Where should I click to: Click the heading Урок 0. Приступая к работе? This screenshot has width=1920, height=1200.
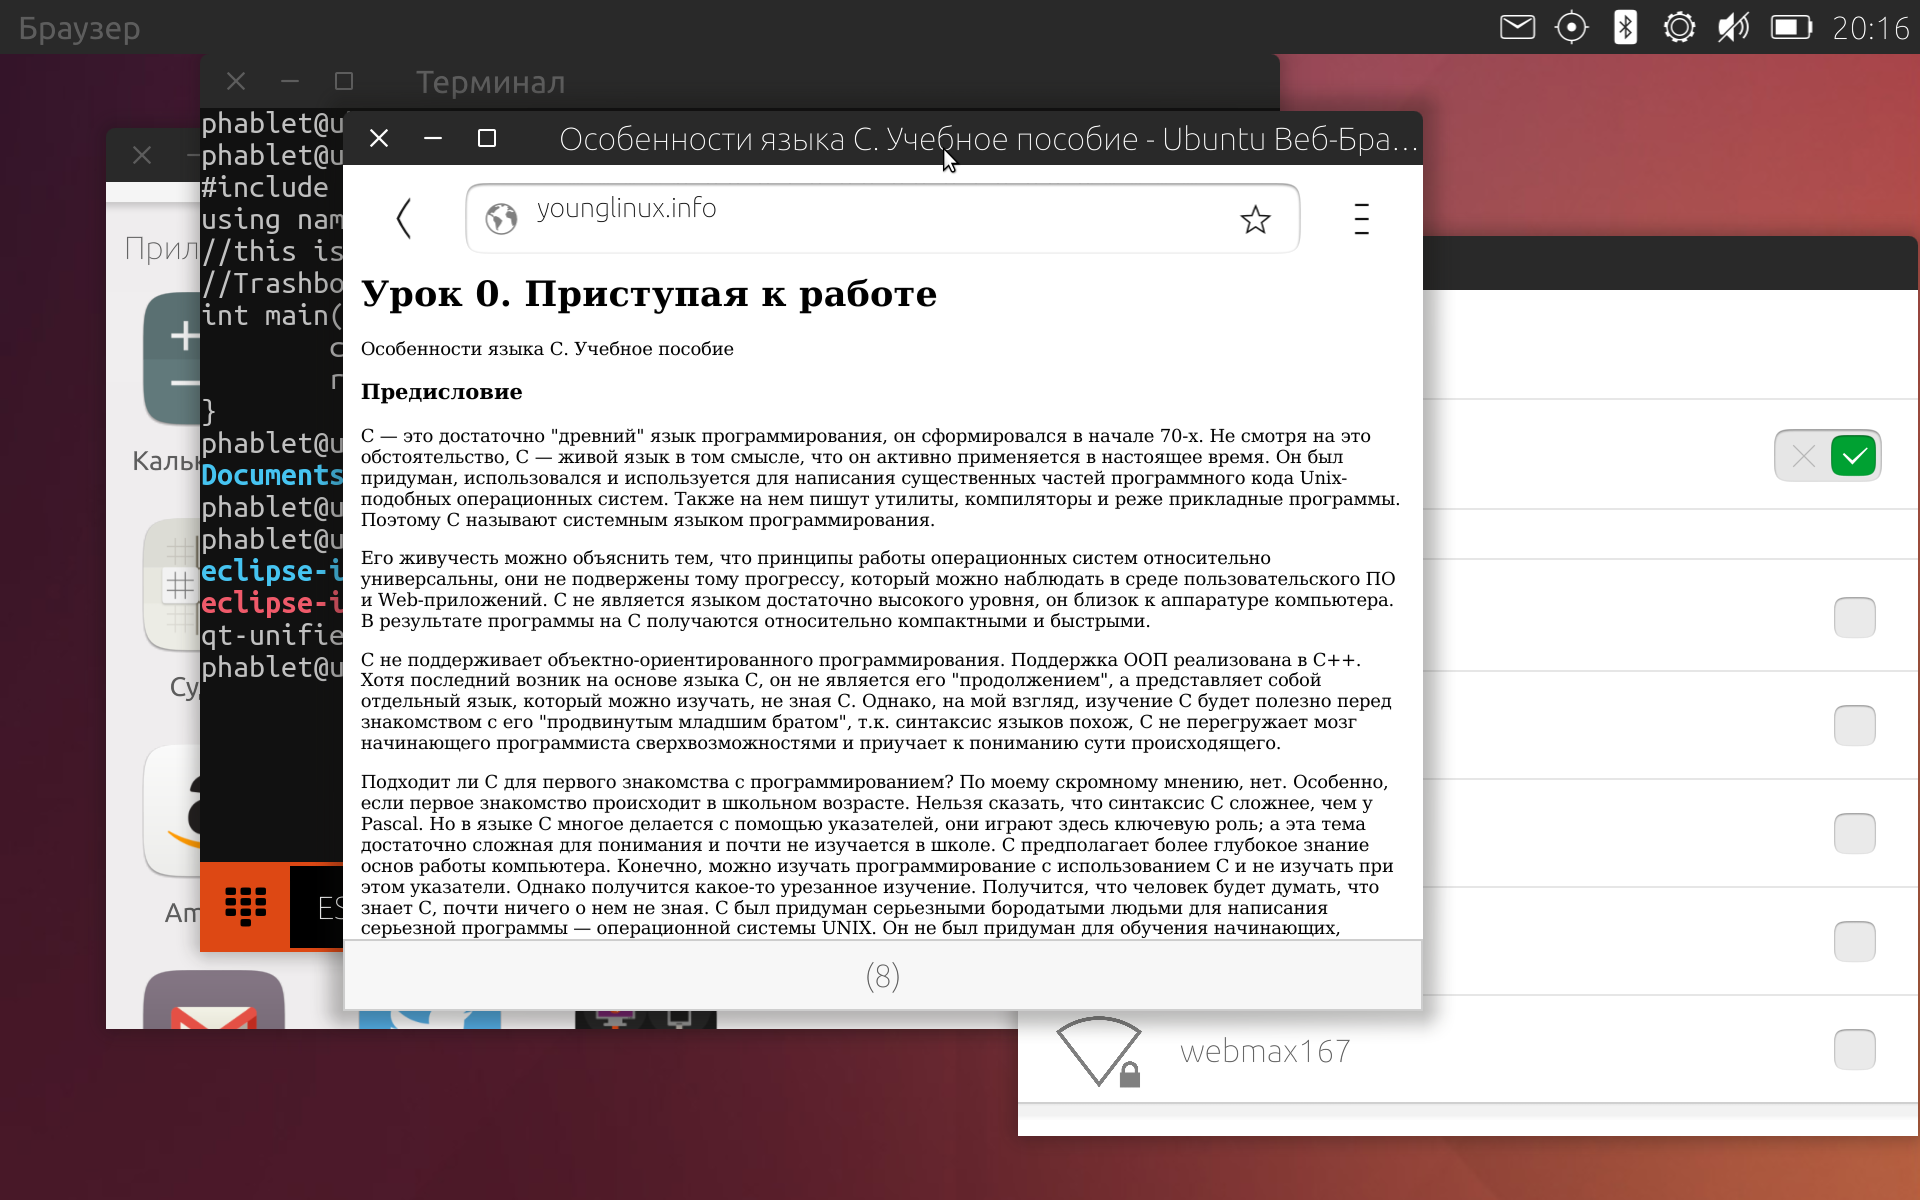[649, 294]
